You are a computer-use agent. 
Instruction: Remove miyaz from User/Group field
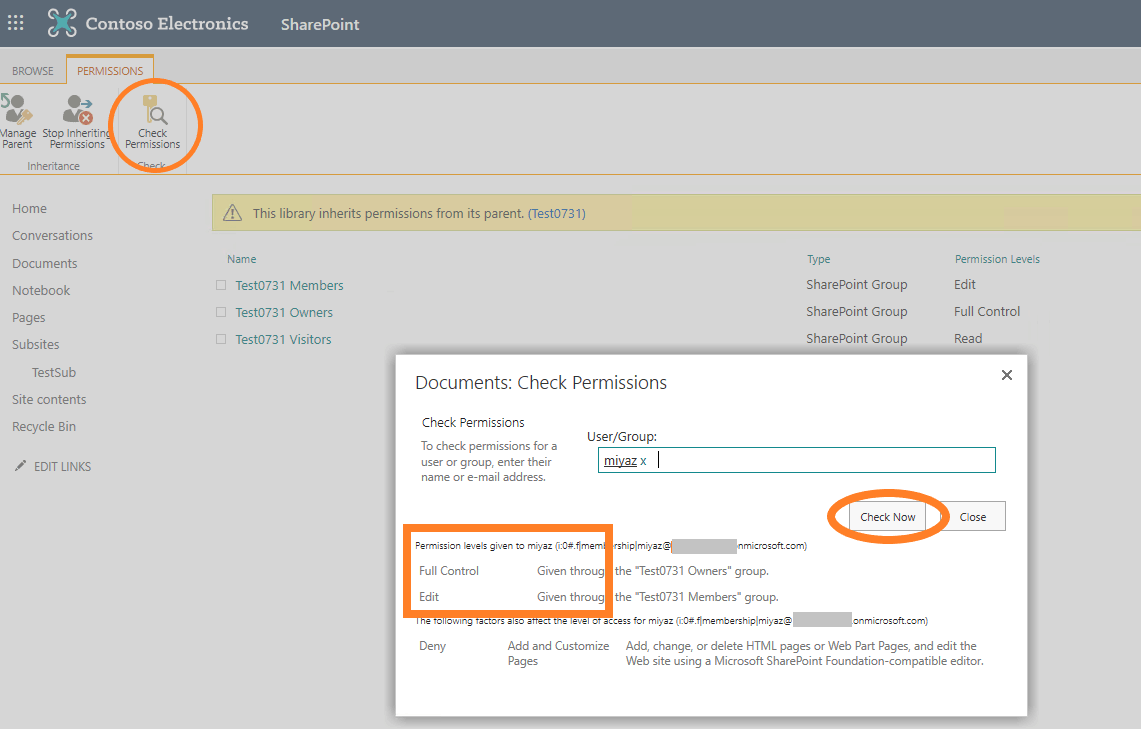point(643,461)
